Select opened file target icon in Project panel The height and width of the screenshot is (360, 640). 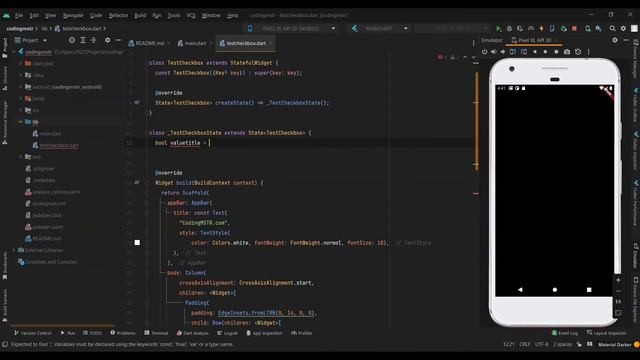click(x=72, y=40)
